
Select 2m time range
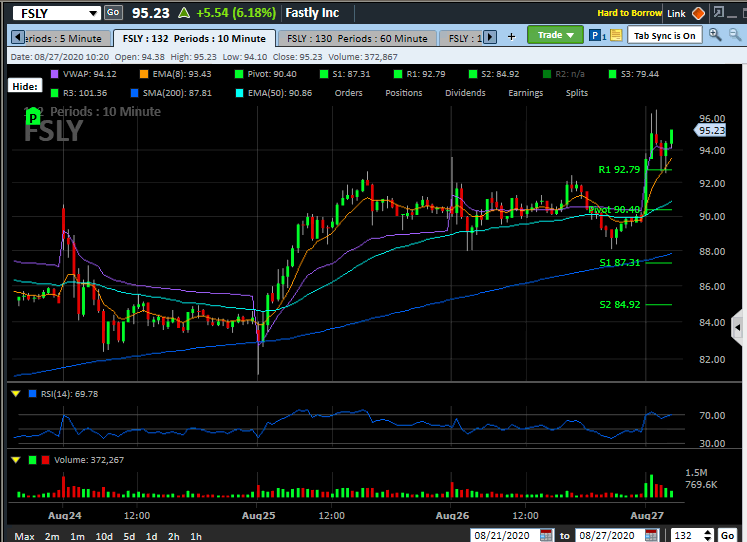[52, 536]
